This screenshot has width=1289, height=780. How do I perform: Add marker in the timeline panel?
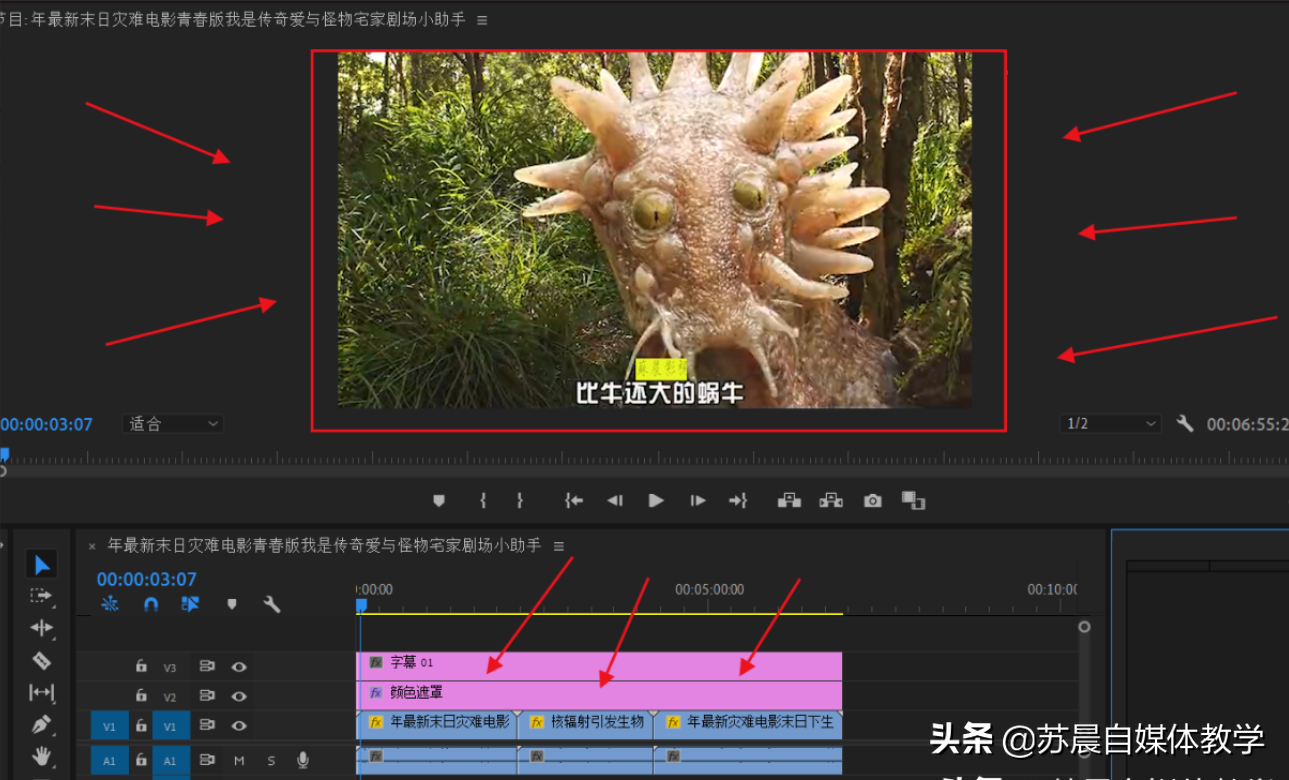[x=232, y=604]
